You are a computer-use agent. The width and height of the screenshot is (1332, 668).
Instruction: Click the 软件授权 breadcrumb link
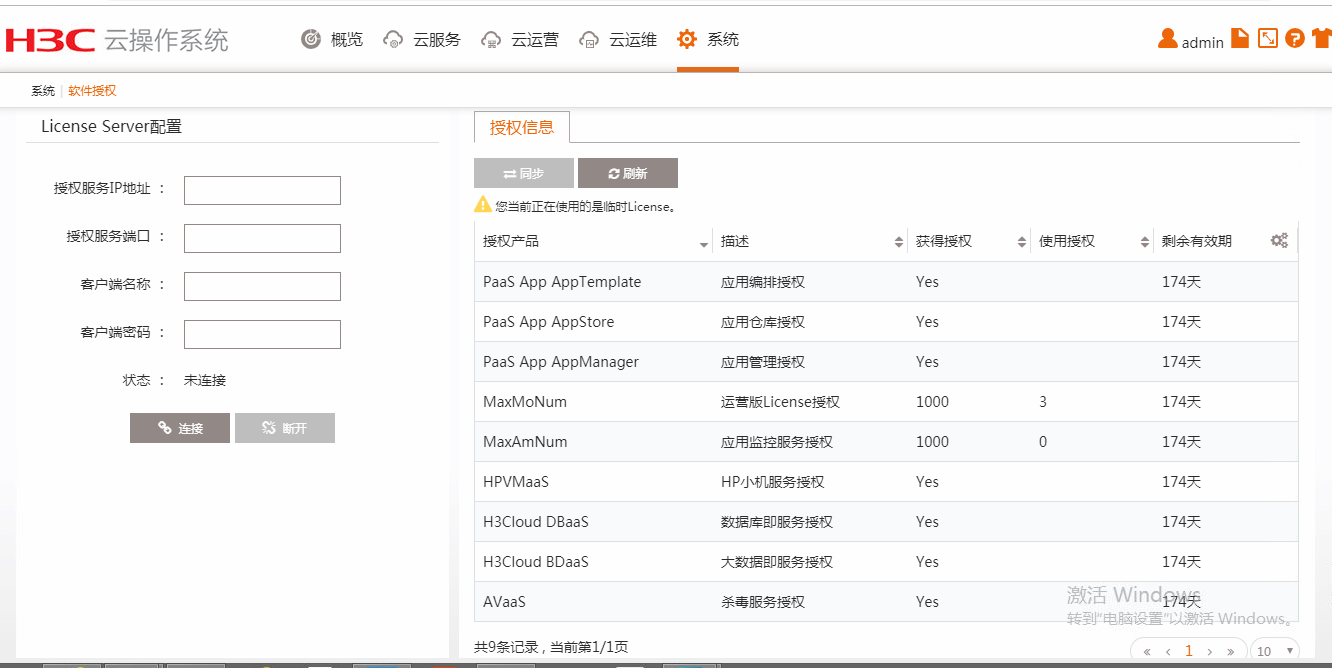[x=92, y=91]
